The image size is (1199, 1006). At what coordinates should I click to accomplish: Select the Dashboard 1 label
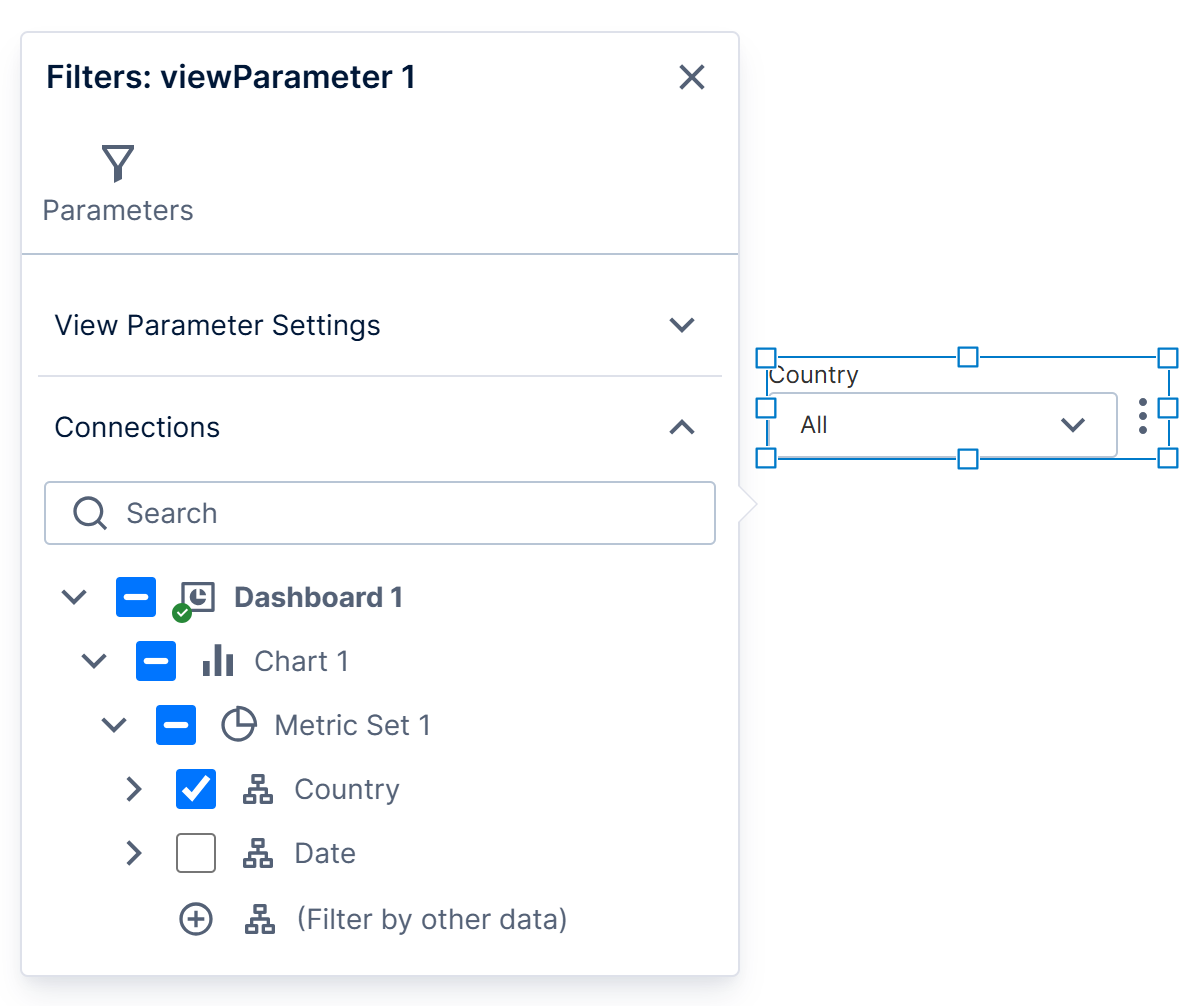318,597
